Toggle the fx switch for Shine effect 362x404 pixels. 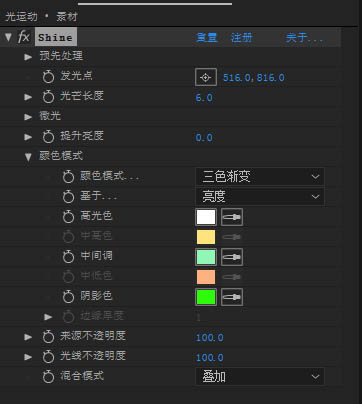click(x=24, y=37)
